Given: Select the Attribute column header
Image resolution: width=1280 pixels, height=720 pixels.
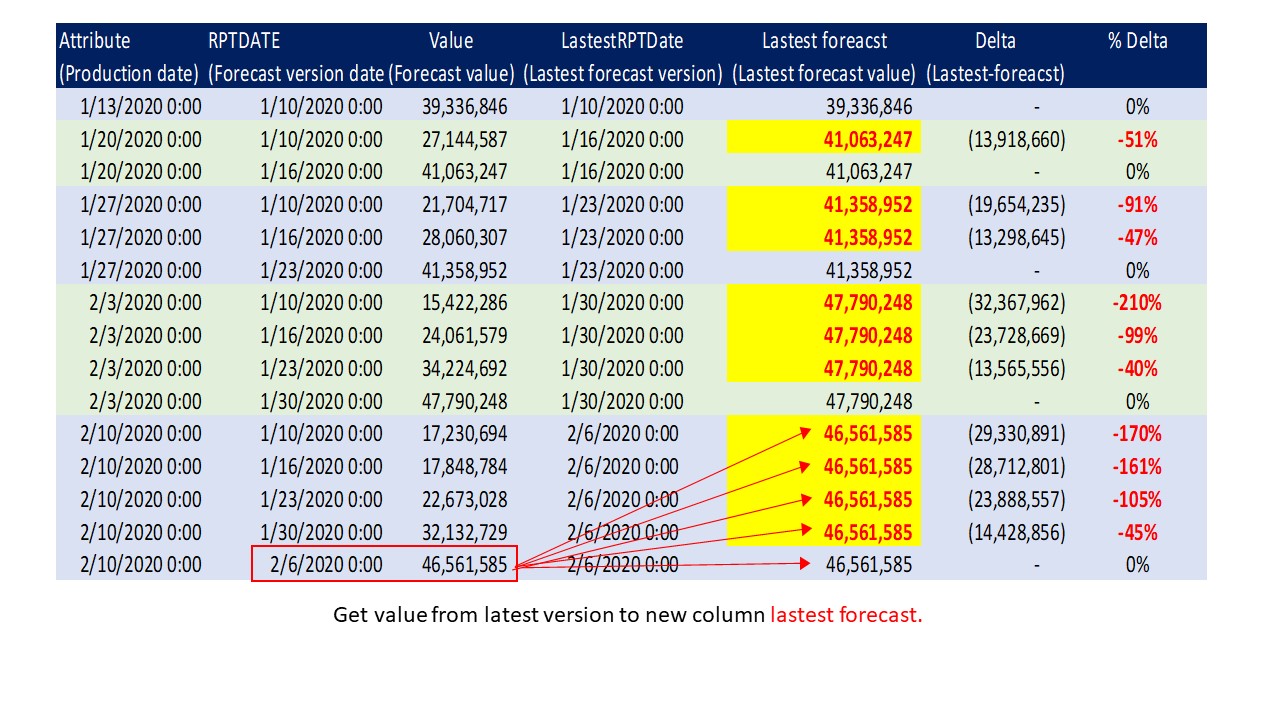Looking at the screenshot, I should coord(95,41).
